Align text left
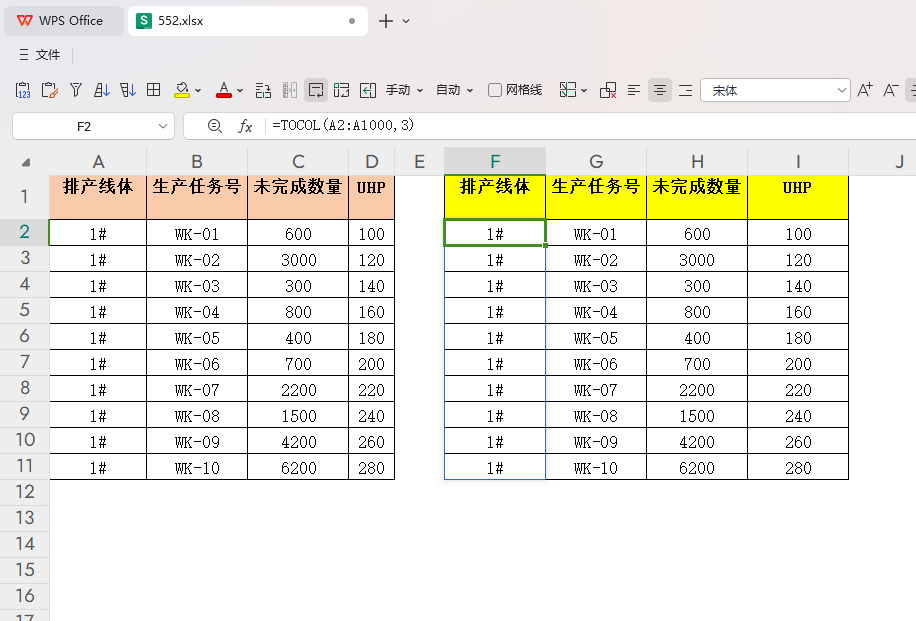Image resolution: width=916 pixels, height=621 pixels. 634,90
